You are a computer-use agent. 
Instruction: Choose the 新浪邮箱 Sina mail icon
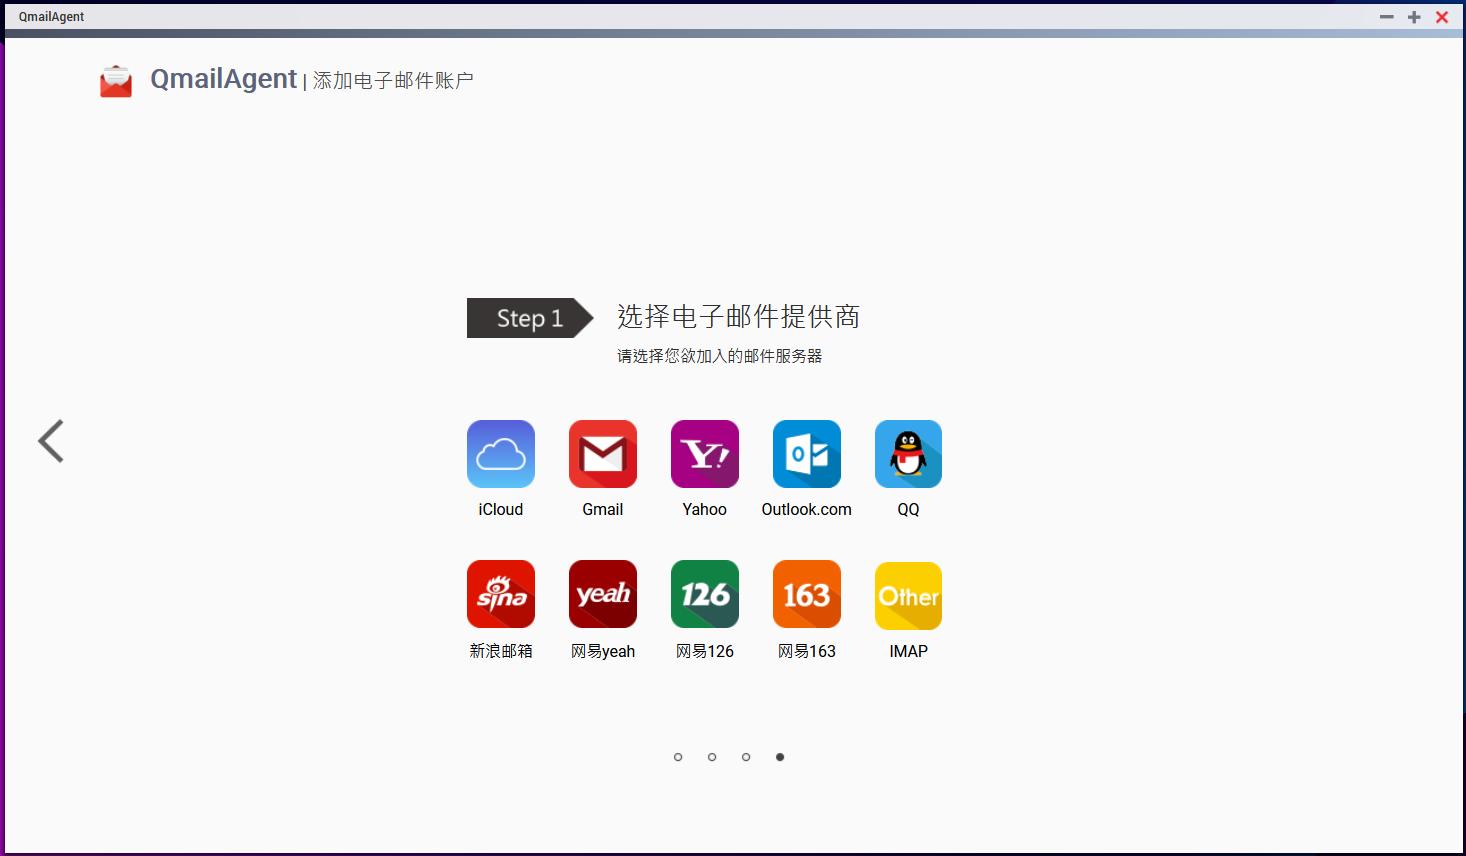500,595
